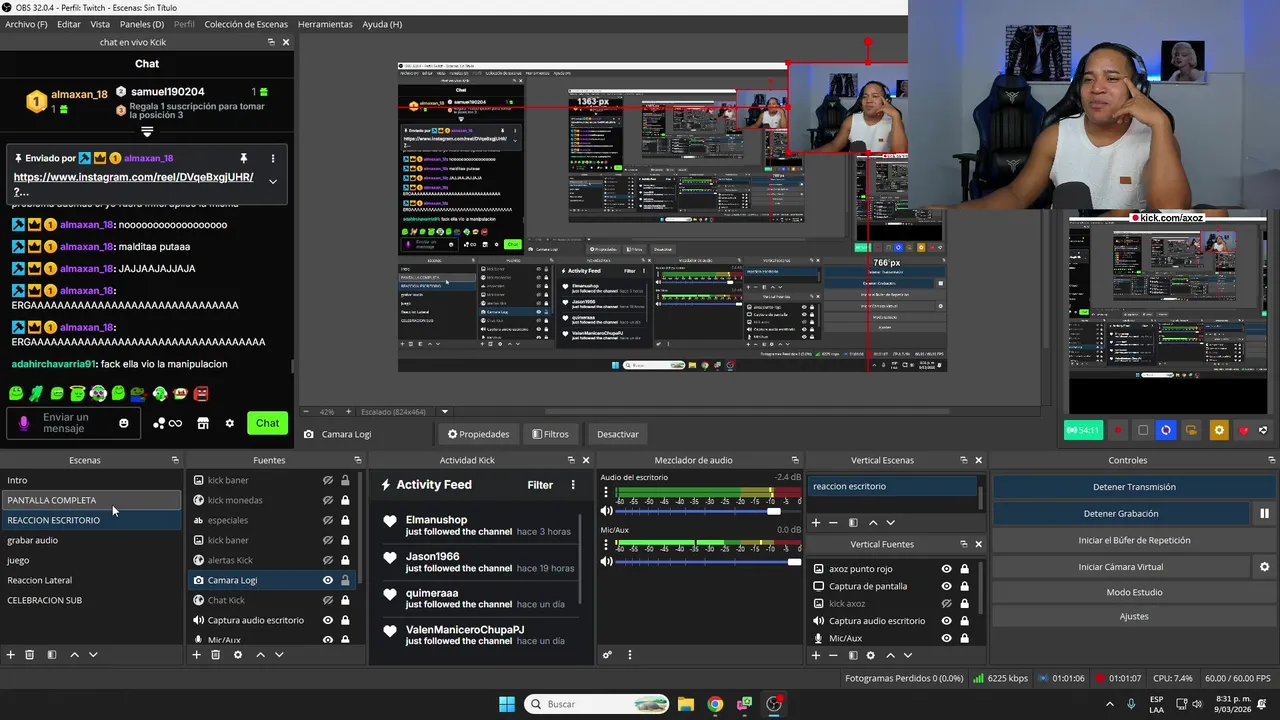This screenshot has height=720, width=1280.
Task: Unlock the Camara Logi source
Action: point(345,580)
